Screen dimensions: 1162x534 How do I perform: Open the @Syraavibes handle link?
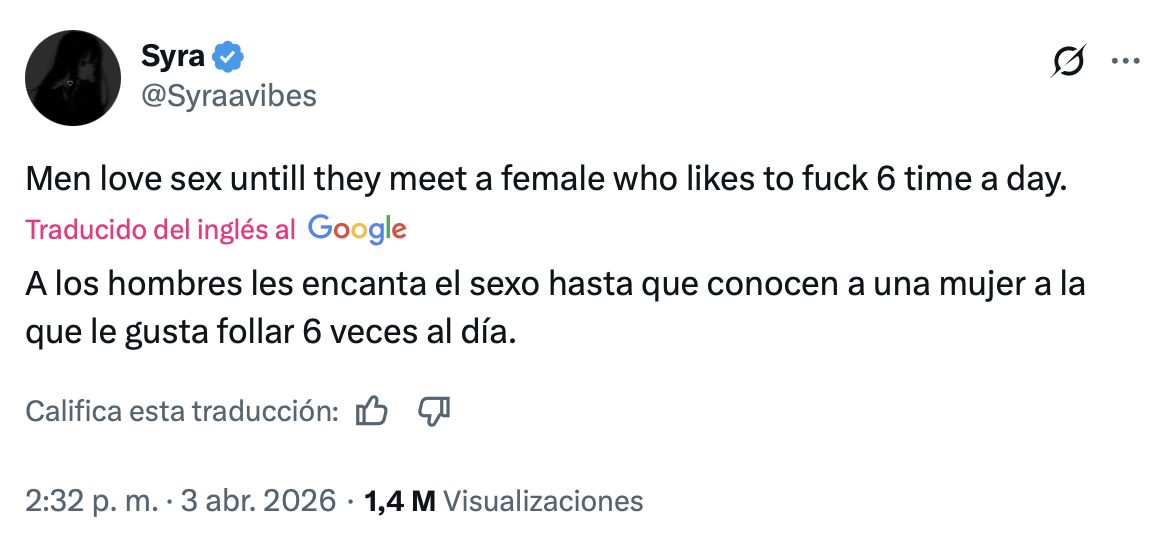pyautogui.click(x=230, y=95)
